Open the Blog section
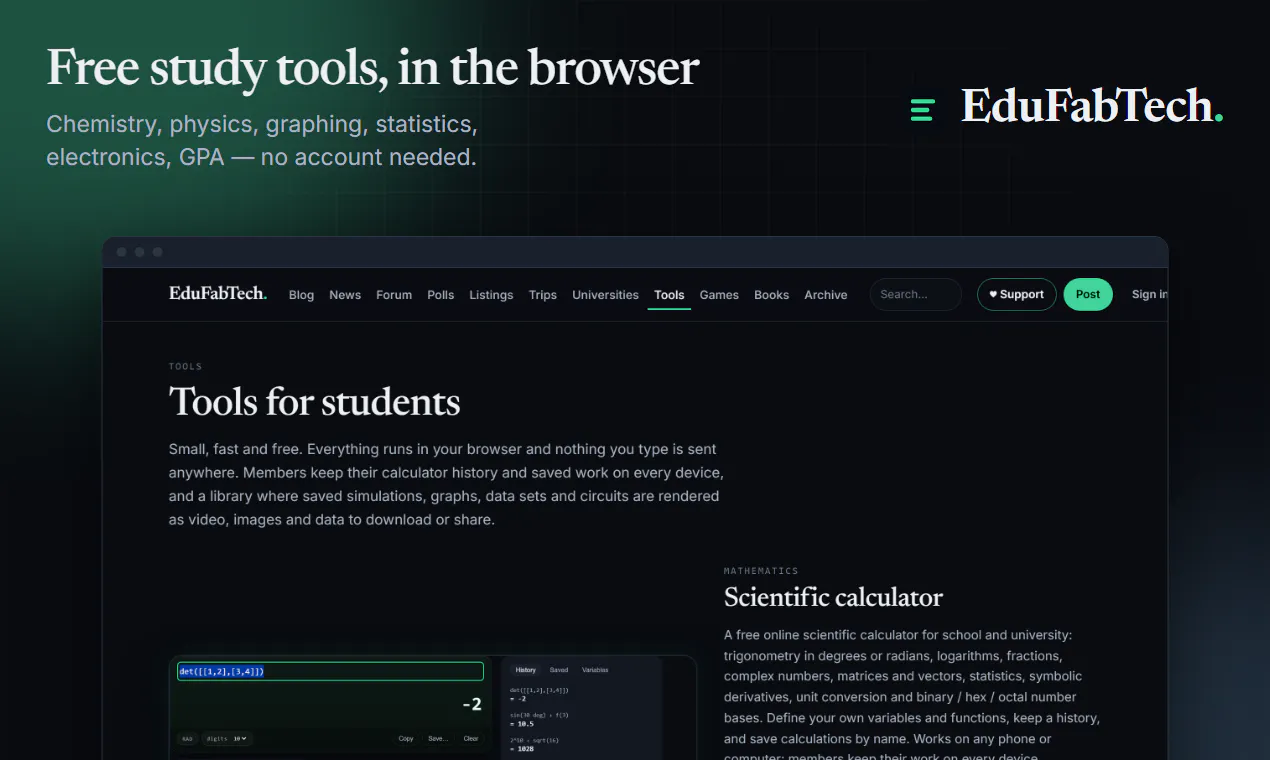 [301, 295]
